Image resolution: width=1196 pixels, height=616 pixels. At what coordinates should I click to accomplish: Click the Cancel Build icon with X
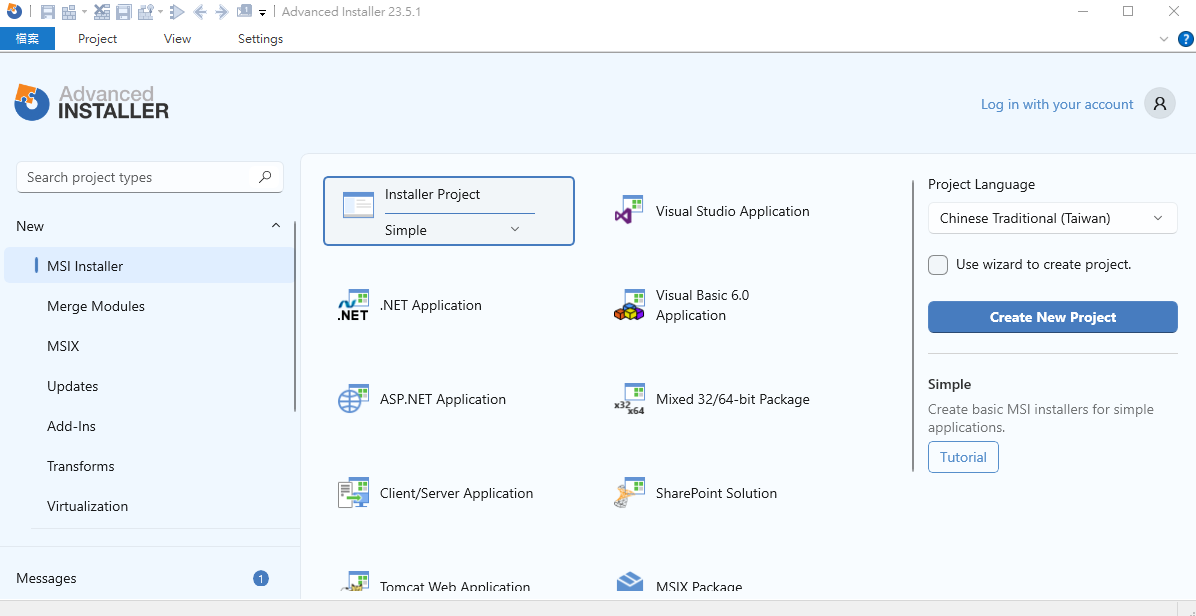pyautogui.click(x=101, y=11)
